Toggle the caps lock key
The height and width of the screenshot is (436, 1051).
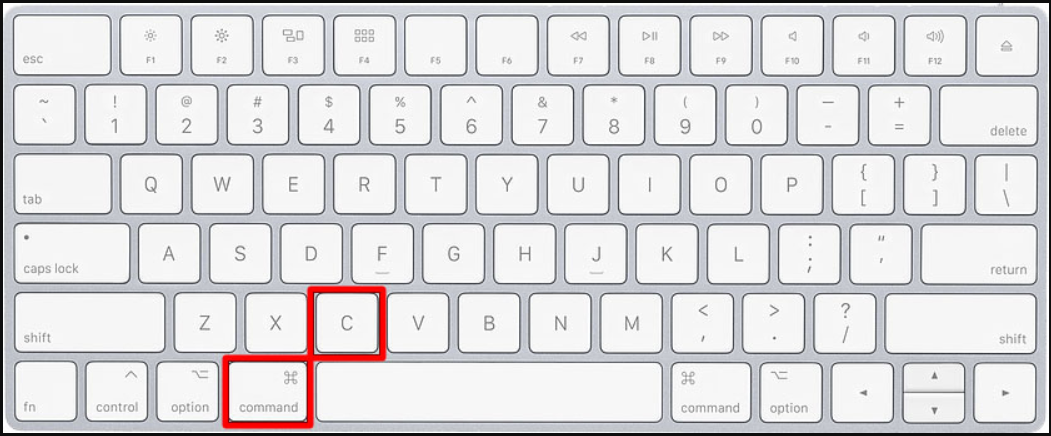click(72, 254)
